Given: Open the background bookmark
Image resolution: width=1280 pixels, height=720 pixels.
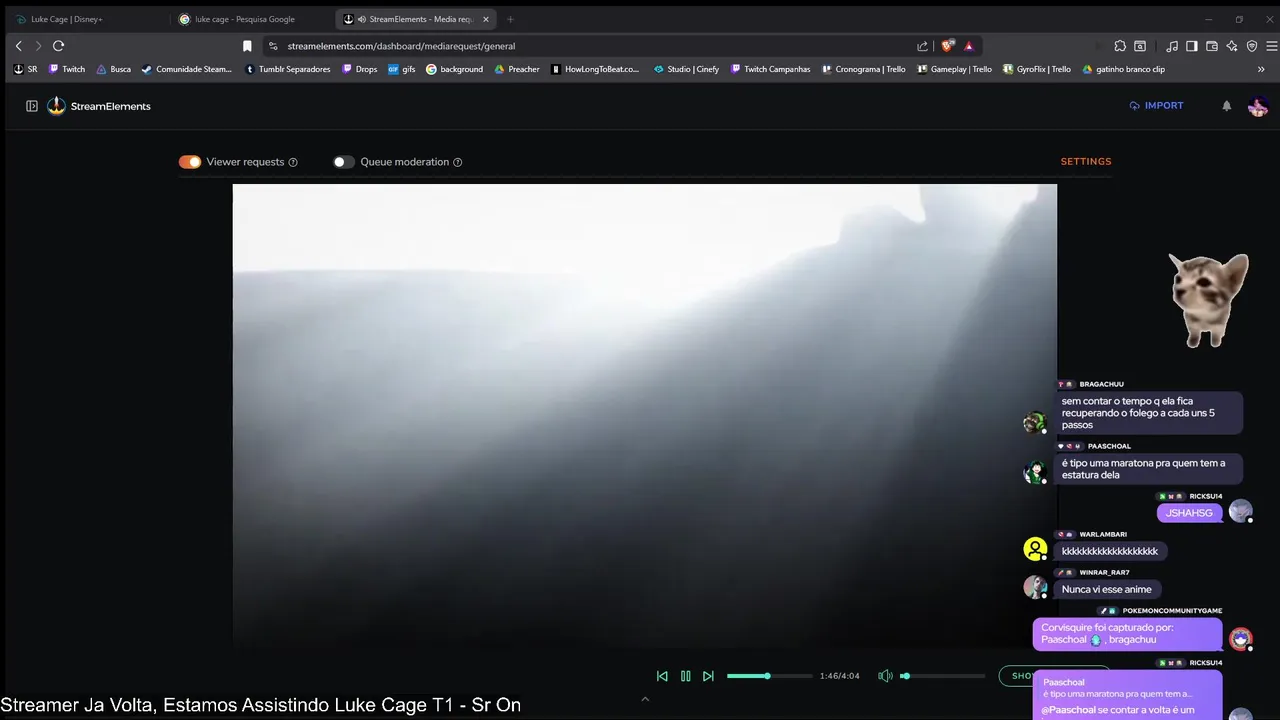Looking at the screenshot, I should [454, 69].
